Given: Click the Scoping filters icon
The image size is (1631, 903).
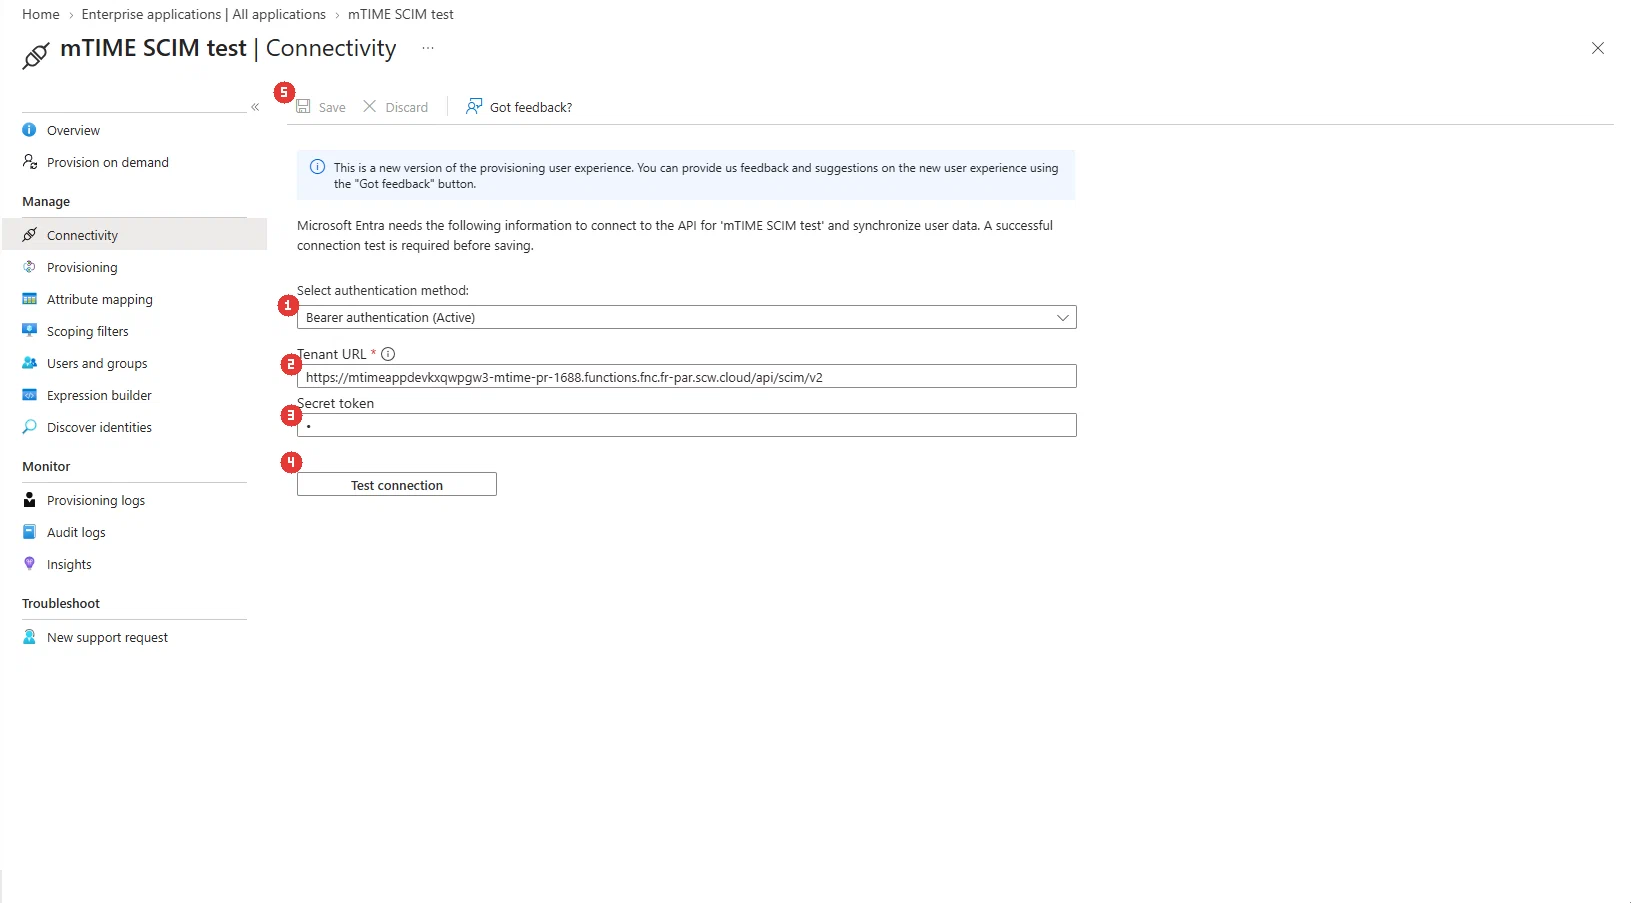Looking at the screenshot, I should pos(29,331).
